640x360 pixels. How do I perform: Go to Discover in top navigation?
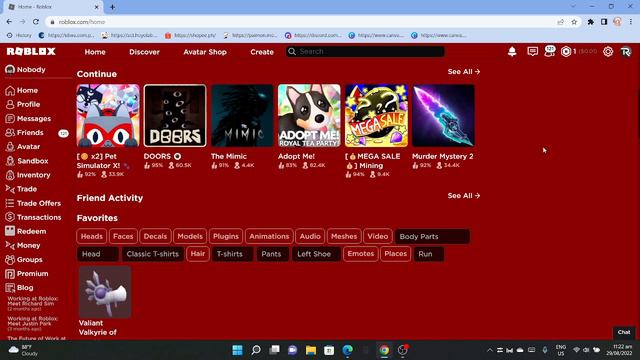coord(144,52)
